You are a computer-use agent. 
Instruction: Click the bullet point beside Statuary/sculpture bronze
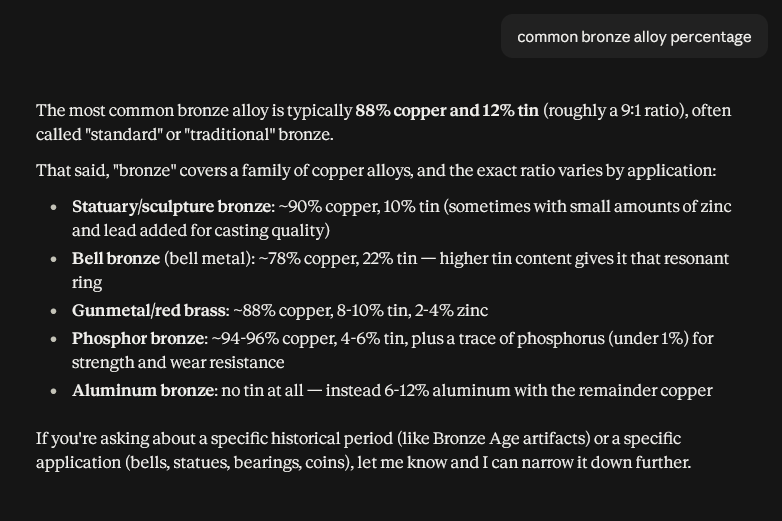53,207
